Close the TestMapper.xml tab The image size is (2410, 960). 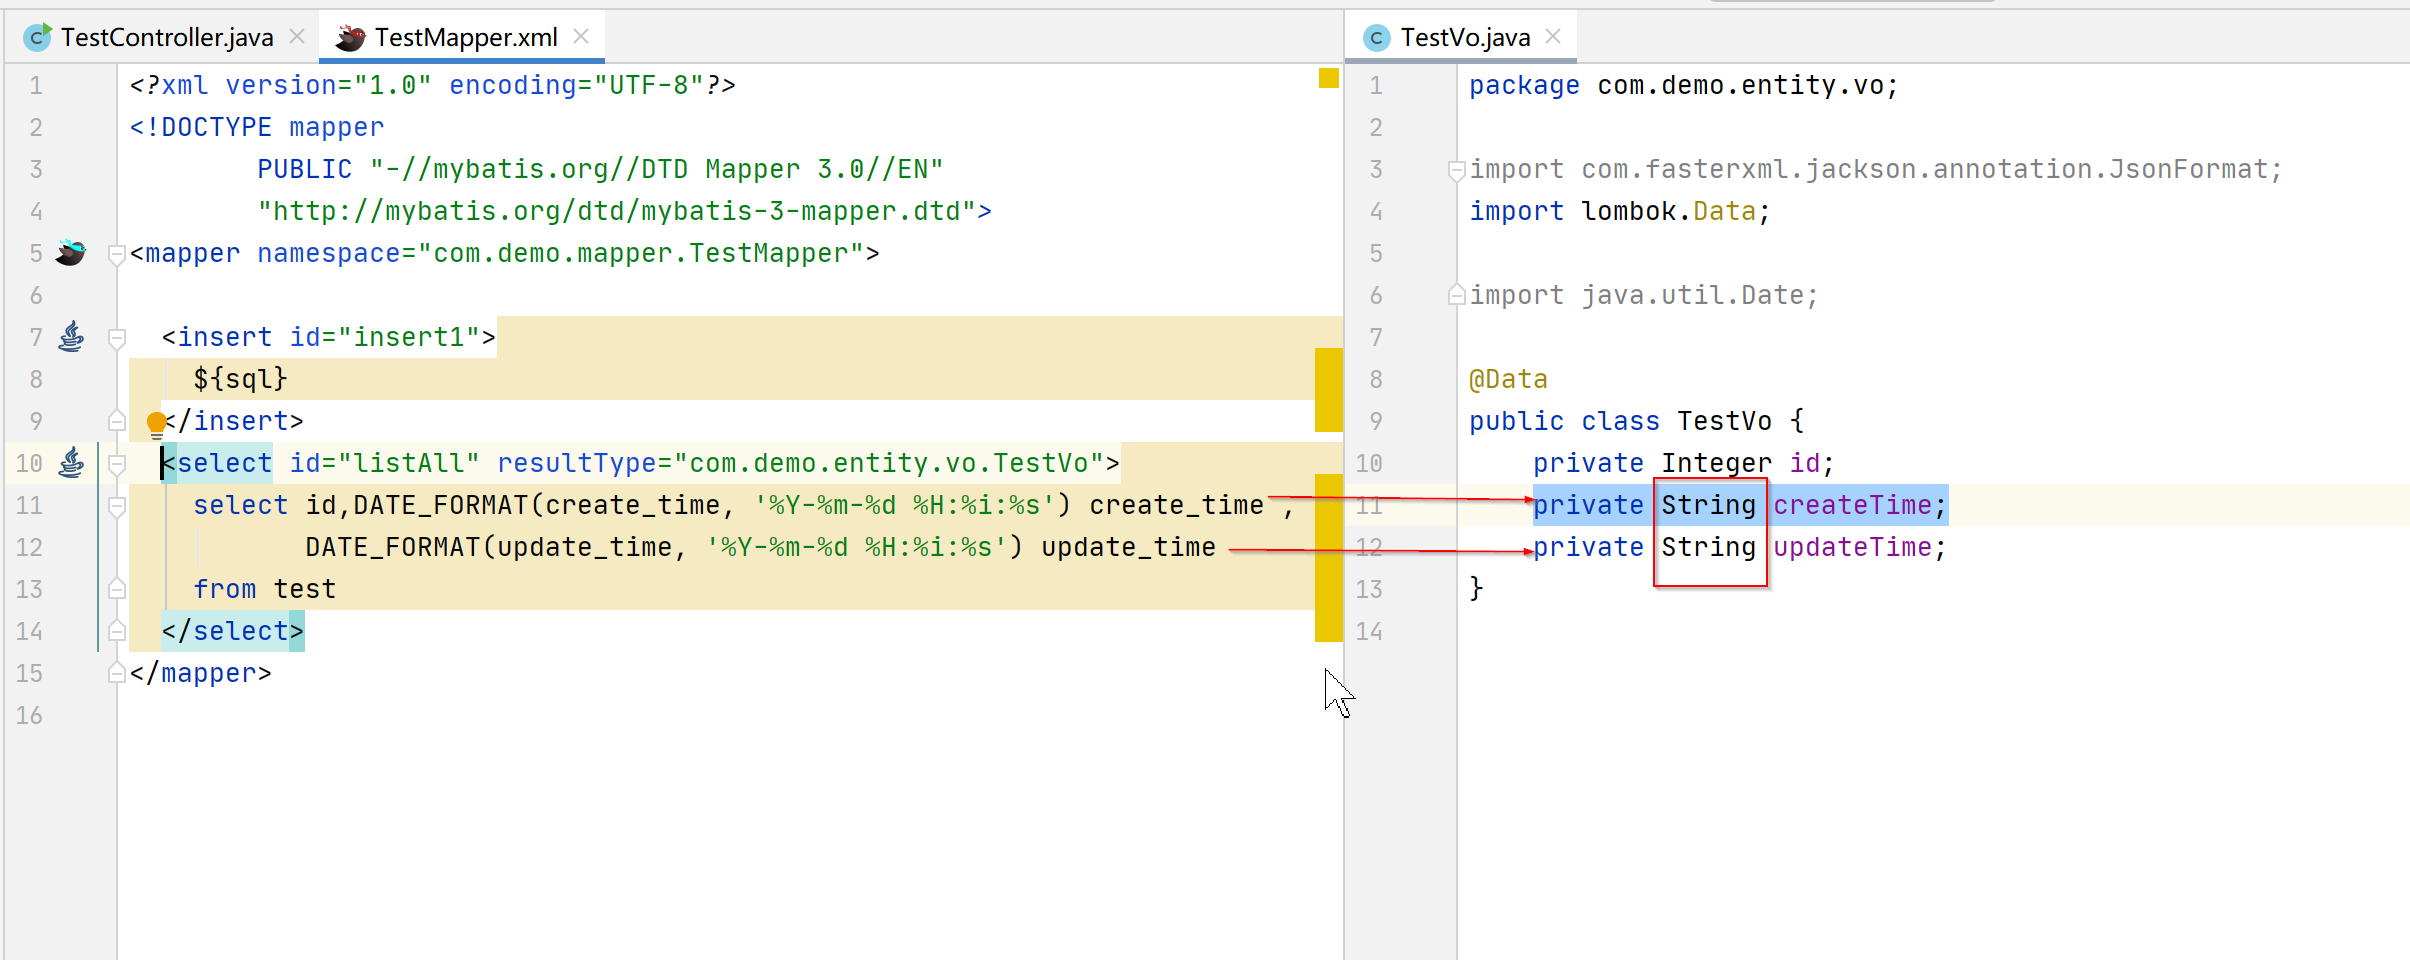coord(581,36)
